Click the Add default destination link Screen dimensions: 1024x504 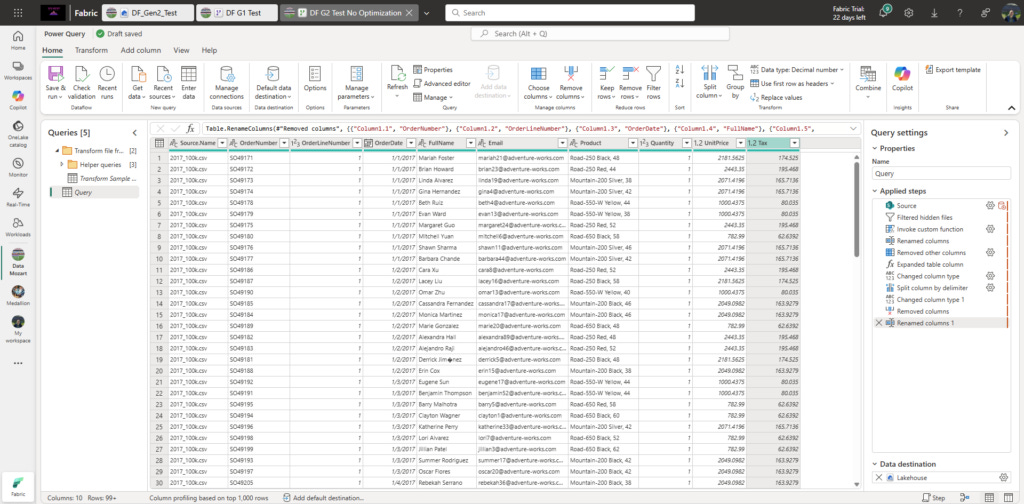click(325, 497)
